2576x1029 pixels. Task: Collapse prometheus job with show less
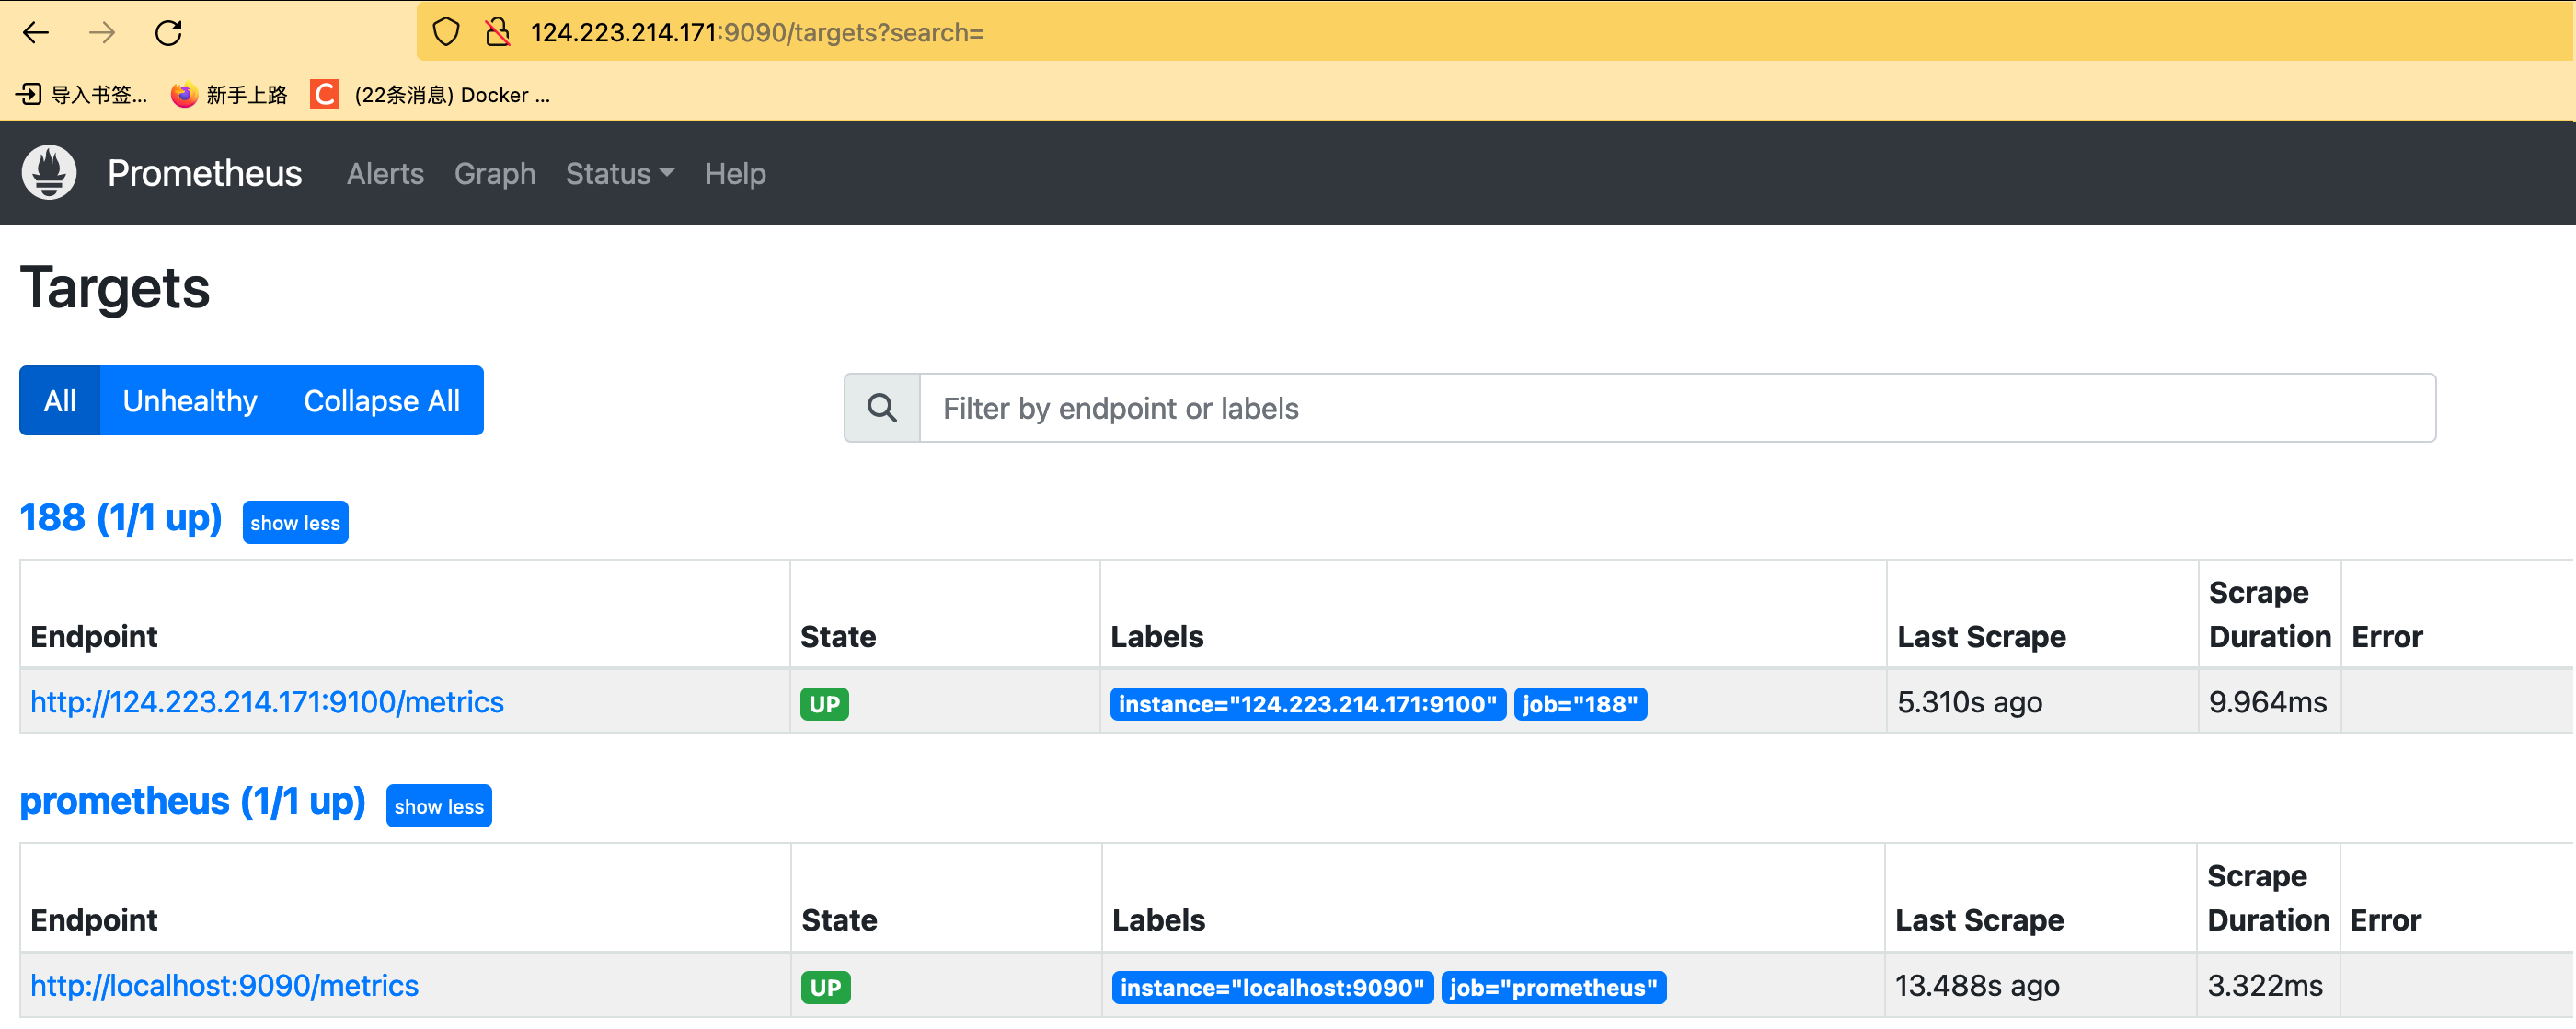438,806
